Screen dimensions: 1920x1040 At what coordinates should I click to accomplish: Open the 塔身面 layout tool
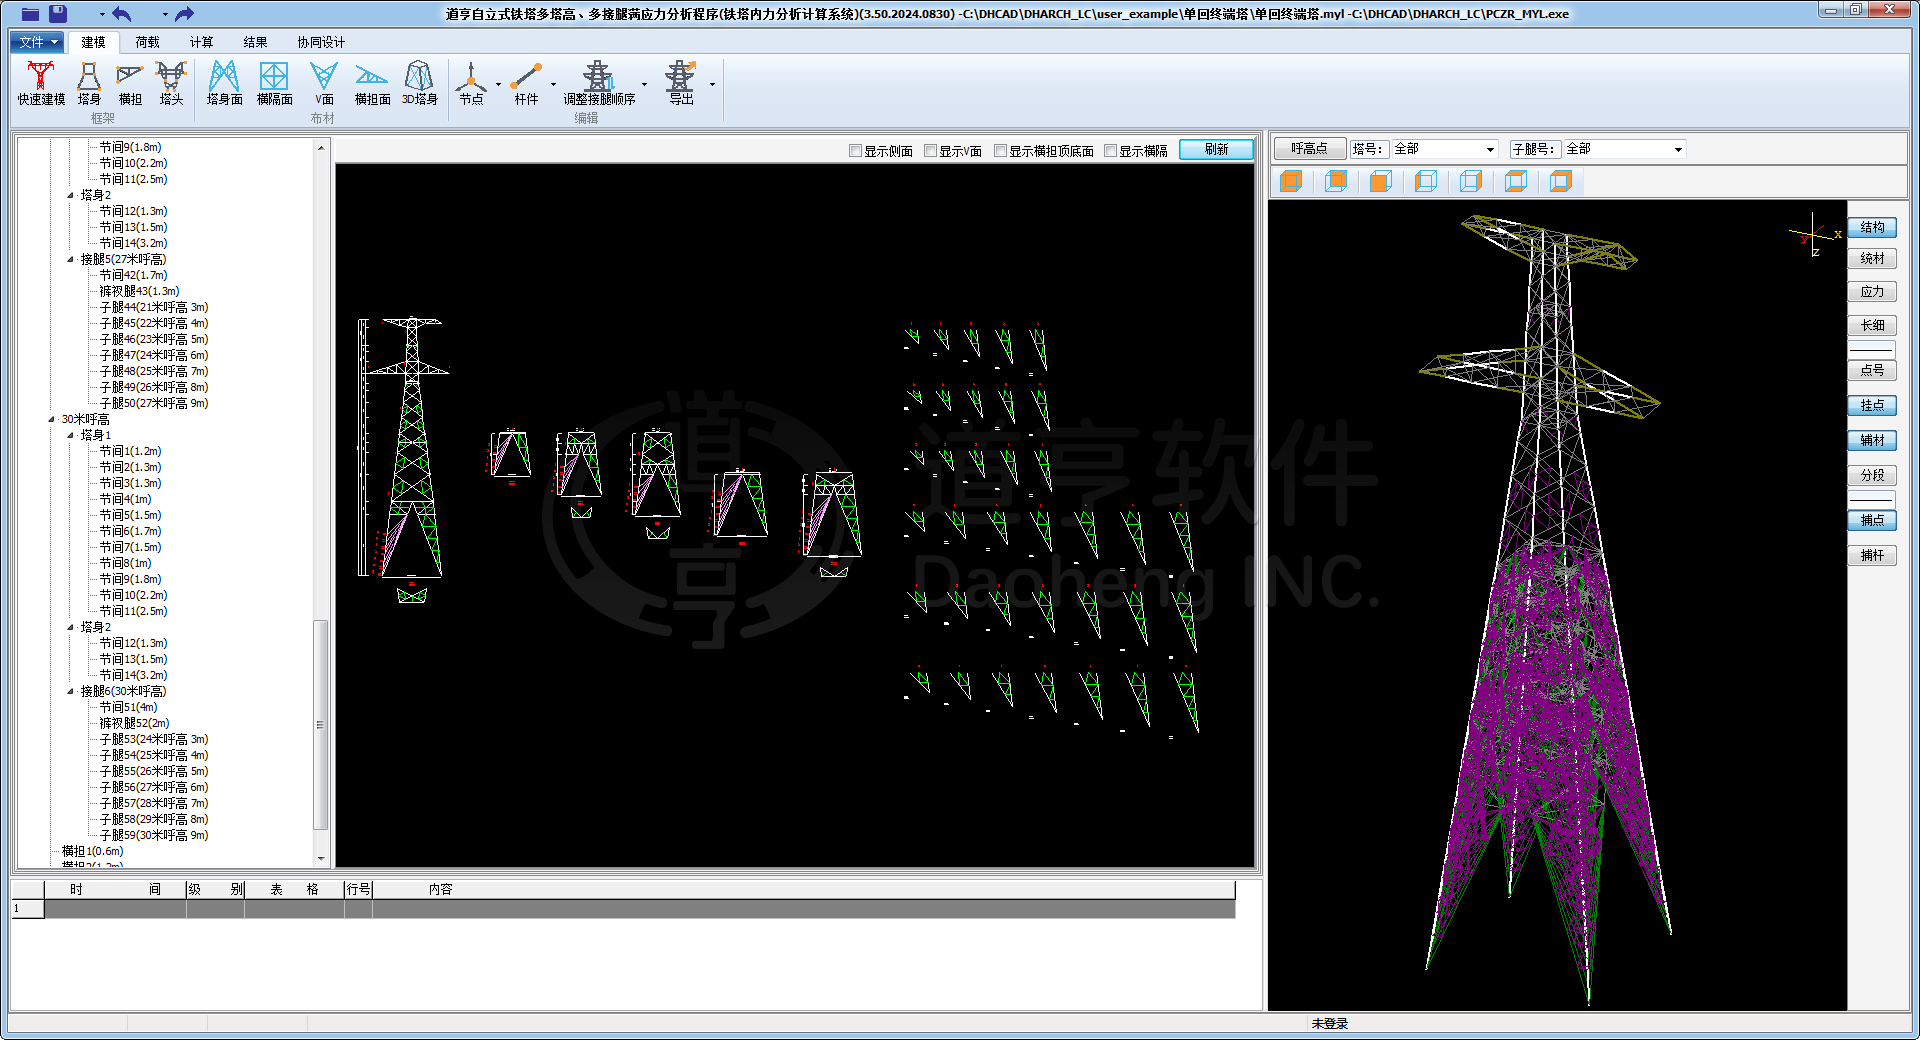tap(224, 83)
